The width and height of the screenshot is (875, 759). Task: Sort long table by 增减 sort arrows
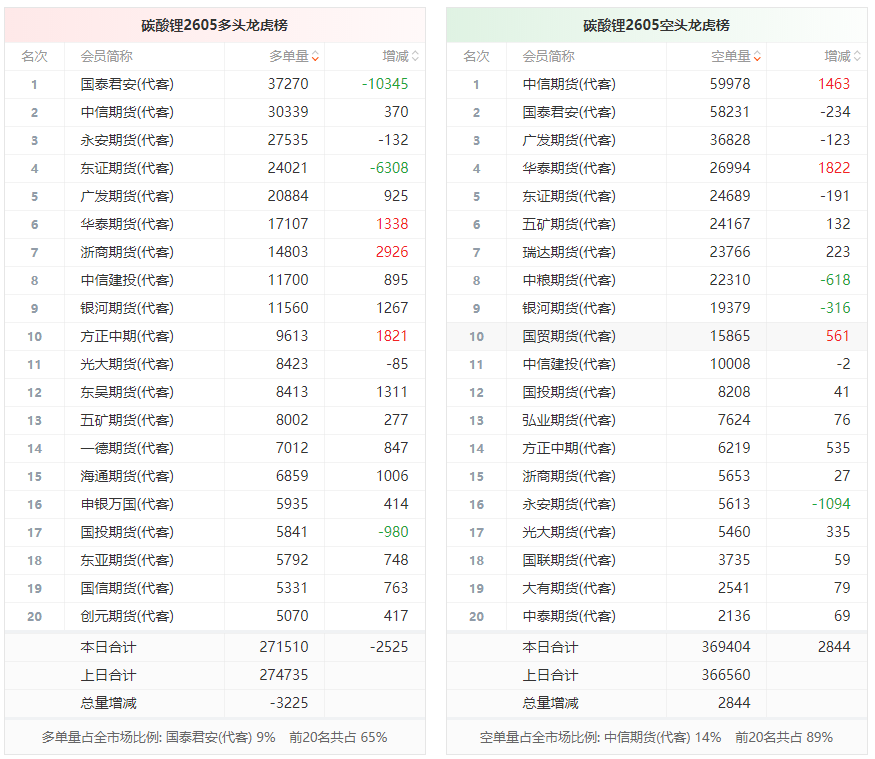tap(415, 56)
